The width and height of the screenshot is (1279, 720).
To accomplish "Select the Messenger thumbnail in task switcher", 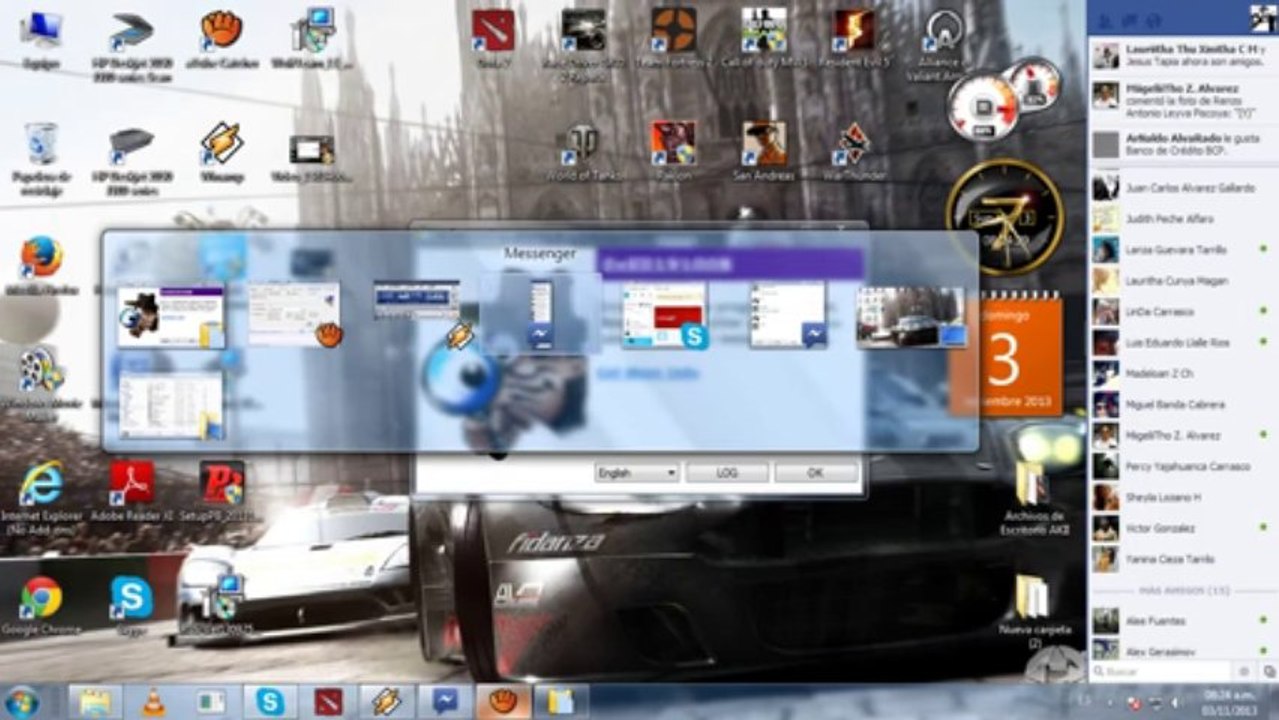I will click(540, 315).
